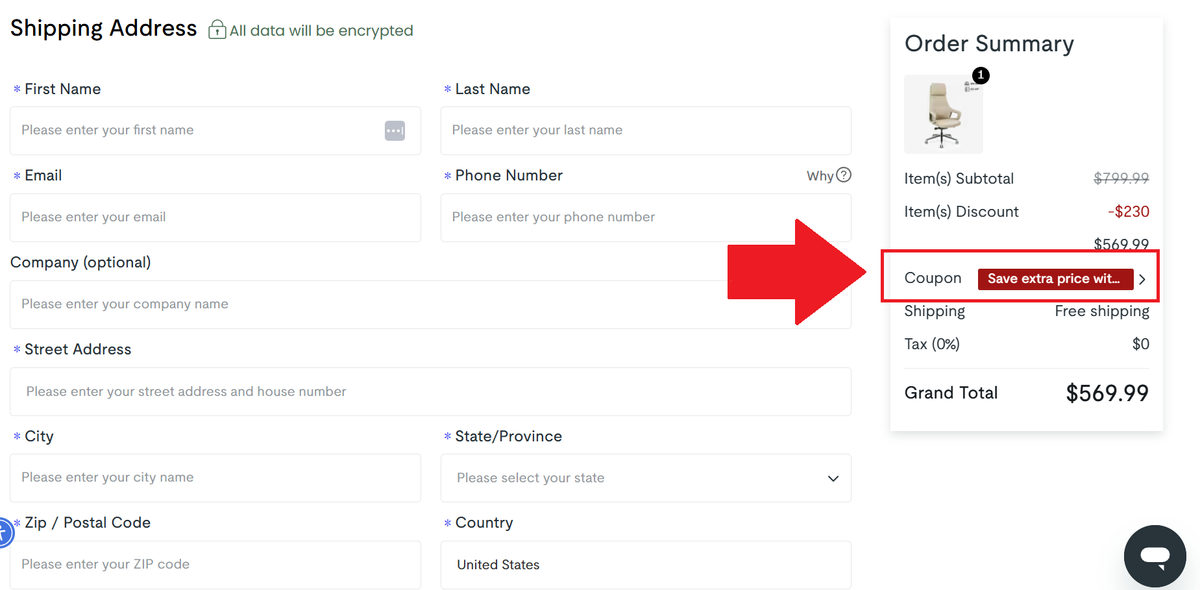Click the First Name input field

point(200,130)
